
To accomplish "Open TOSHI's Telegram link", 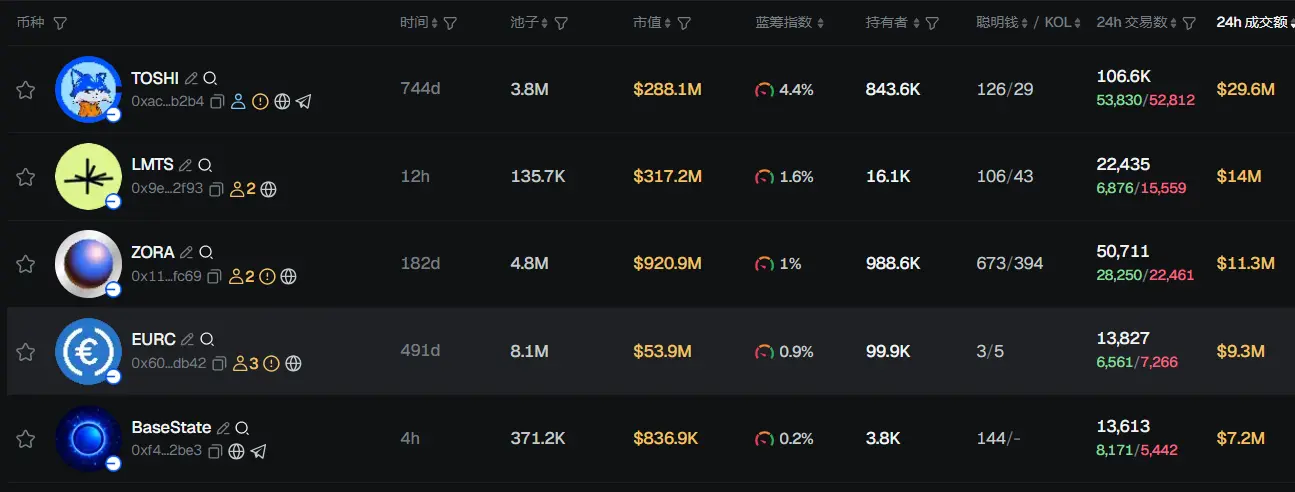I will [304, 101].
